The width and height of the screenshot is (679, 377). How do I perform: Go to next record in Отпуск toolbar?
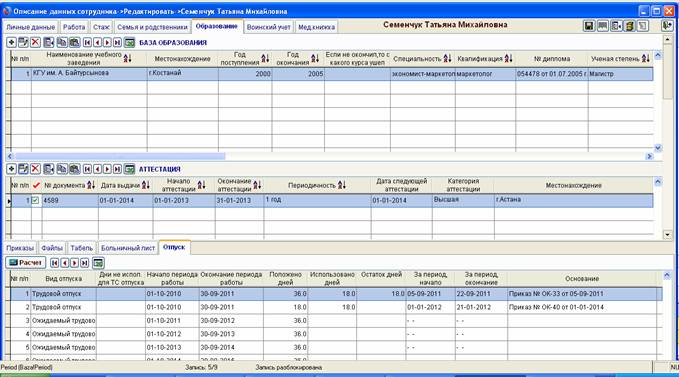click(x=74, y=263)
